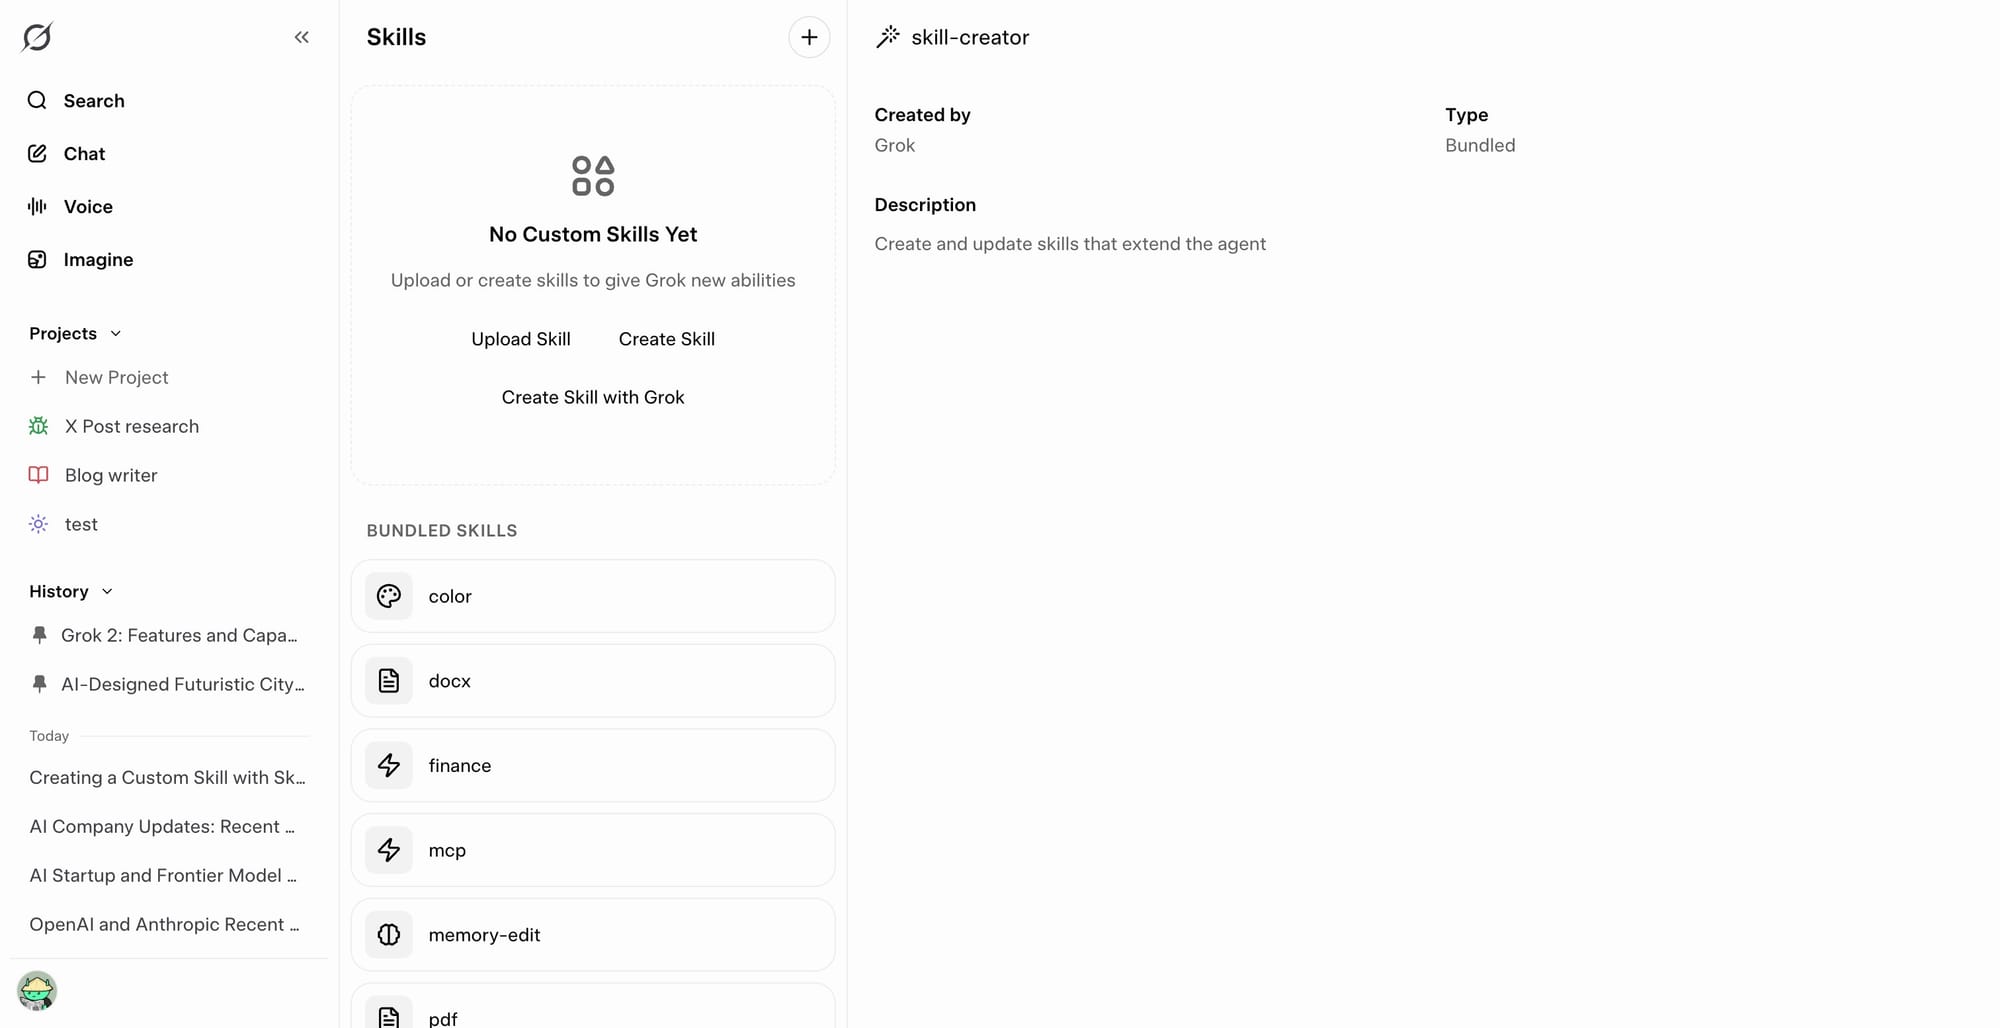The height and width of the screenshot is (1028, 2000).
Task: Click the Chat compose icon
Action: (x=37, y=153)
